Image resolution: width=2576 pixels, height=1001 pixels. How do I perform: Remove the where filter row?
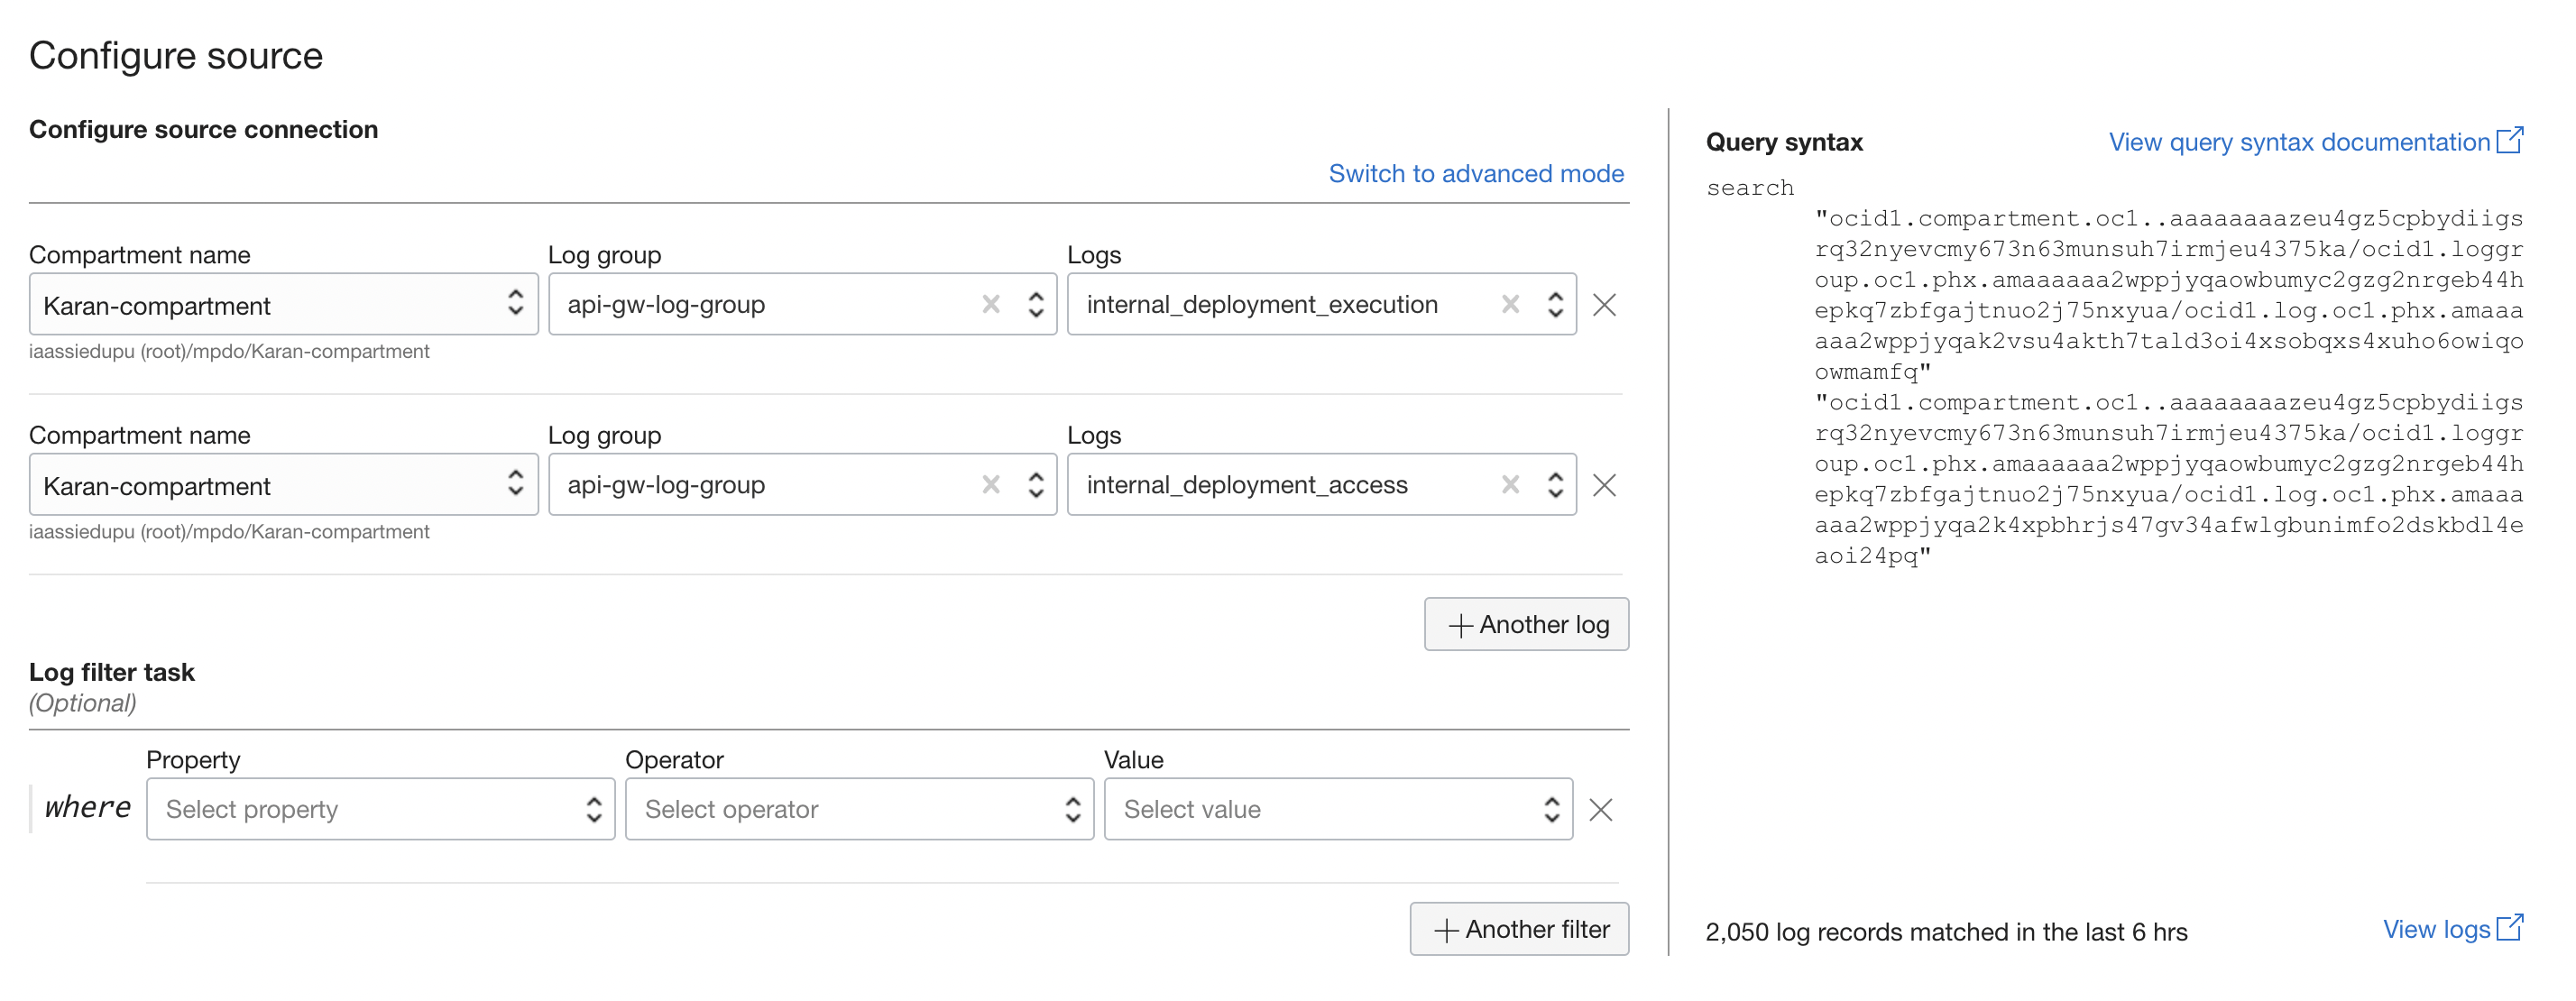pos(1602,809)
